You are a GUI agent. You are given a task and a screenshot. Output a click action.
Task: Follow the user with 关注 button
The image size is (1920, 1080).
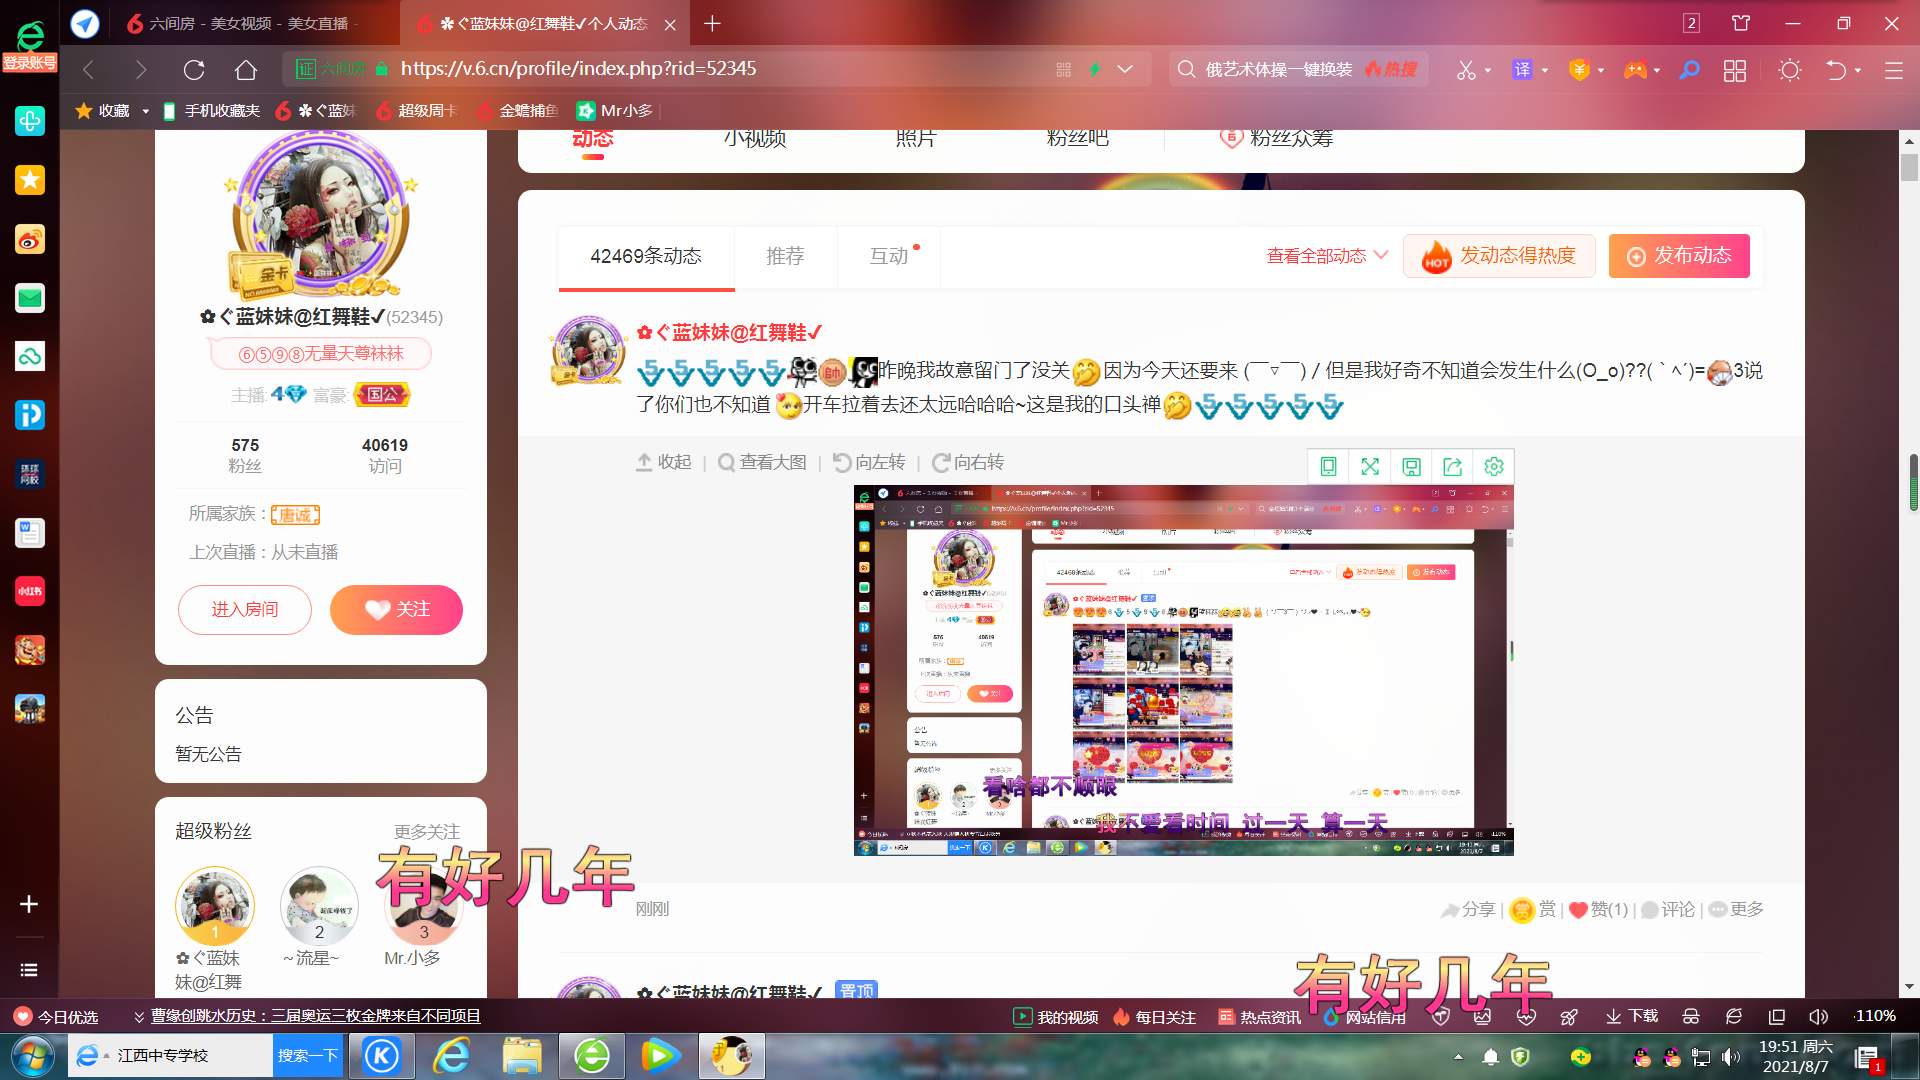[x=396, y=610]
